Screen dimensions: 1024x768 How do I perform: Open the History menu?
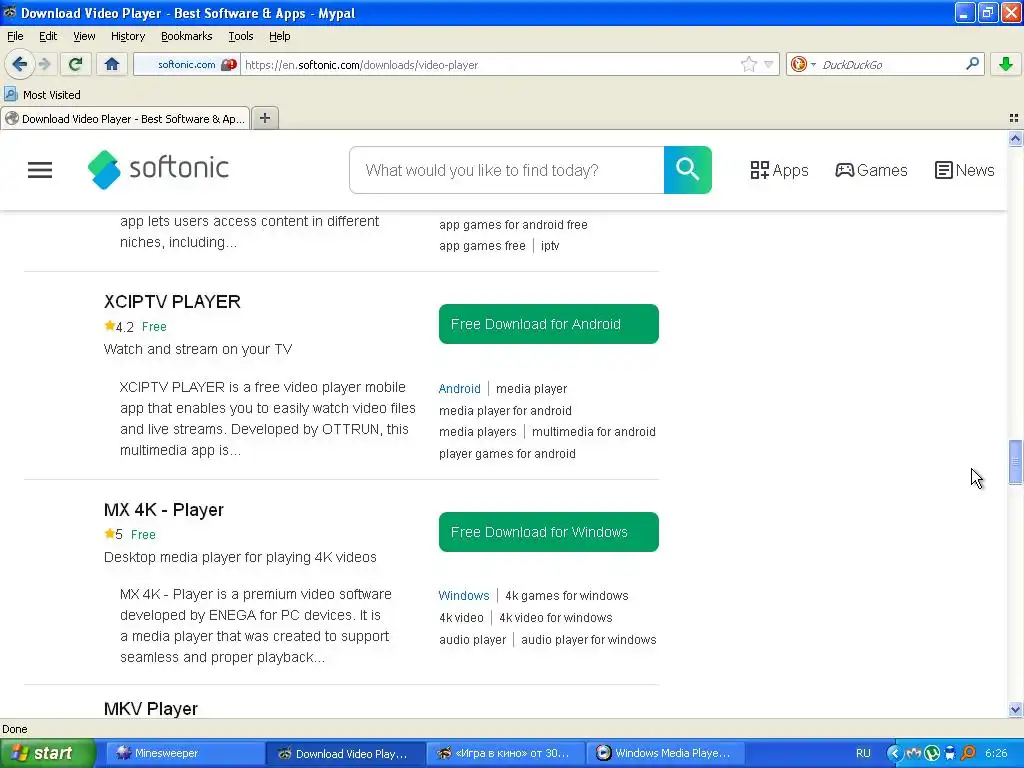[x=127, y=36]
